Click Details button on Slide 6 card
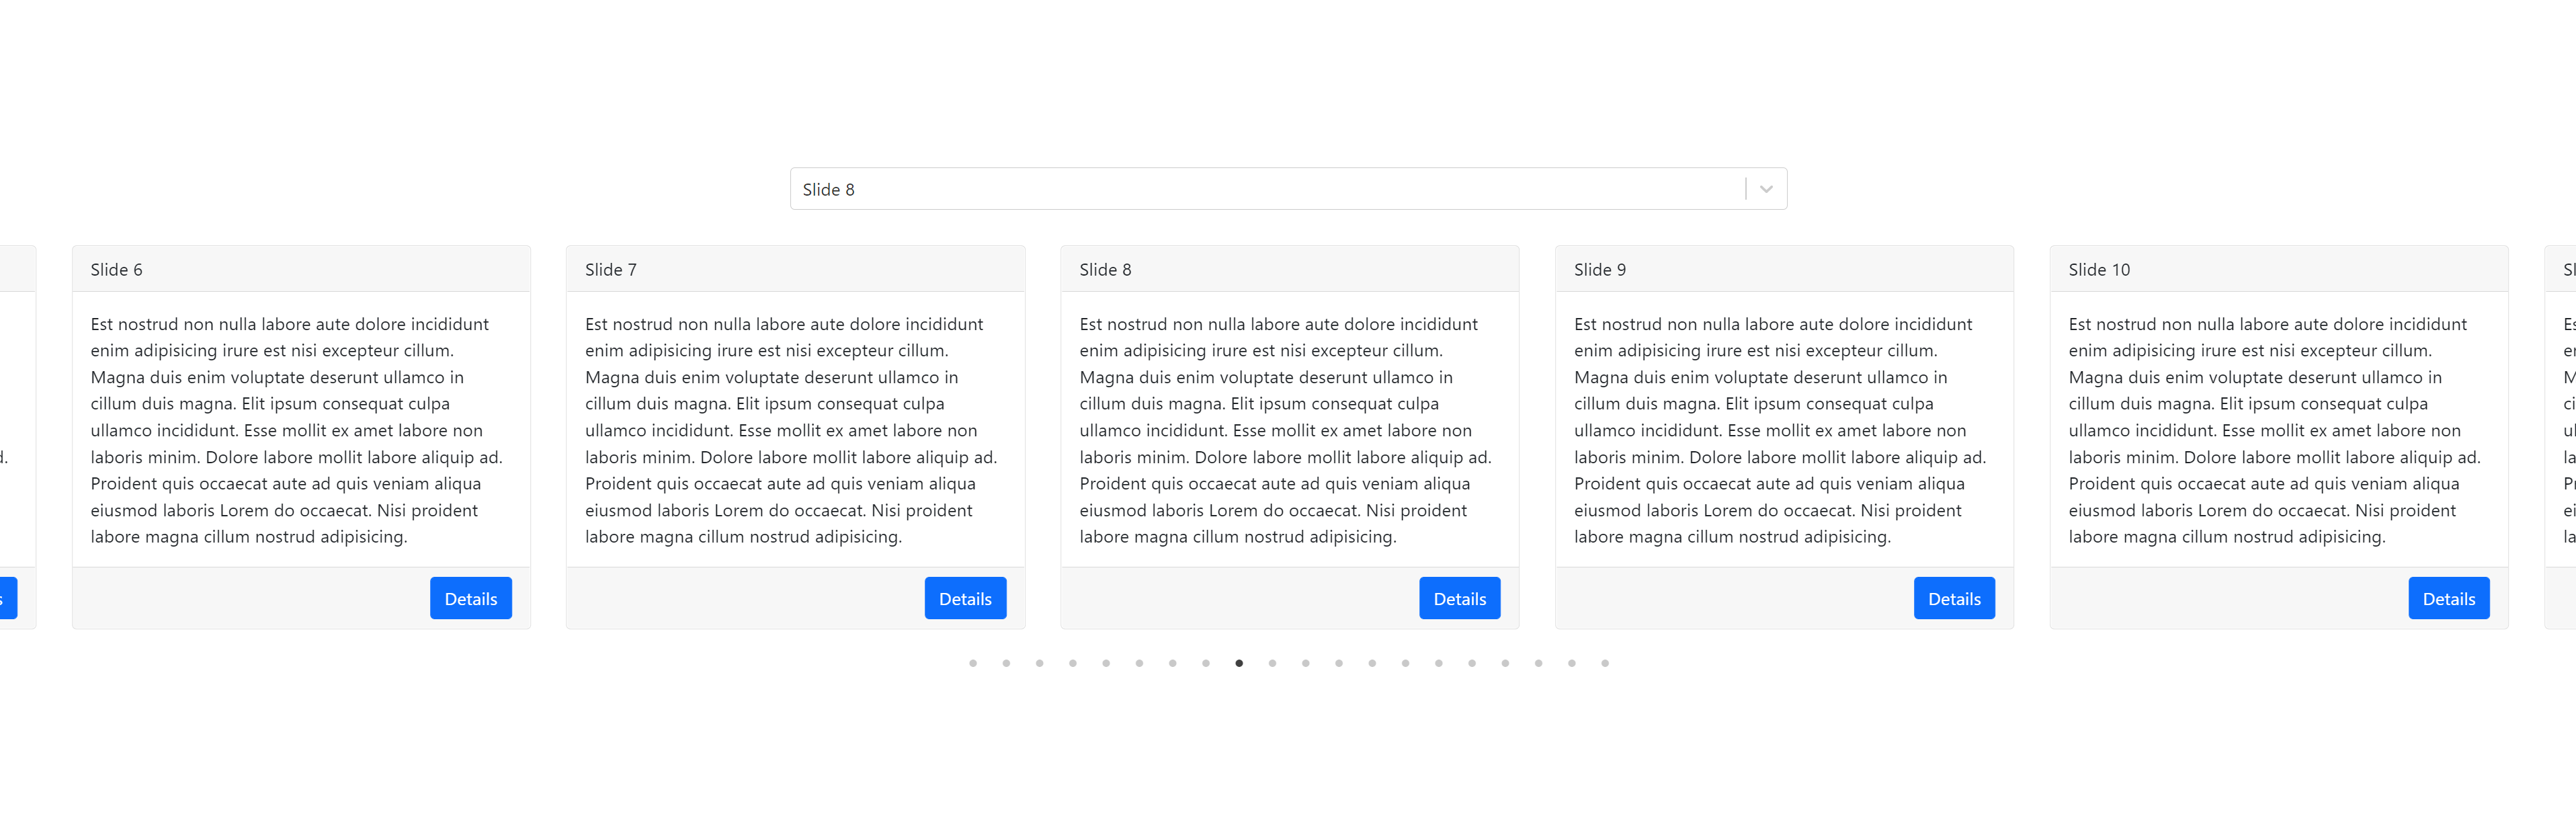The width and height of the screenshot is (2576, 831). click(x=470, y=598)
